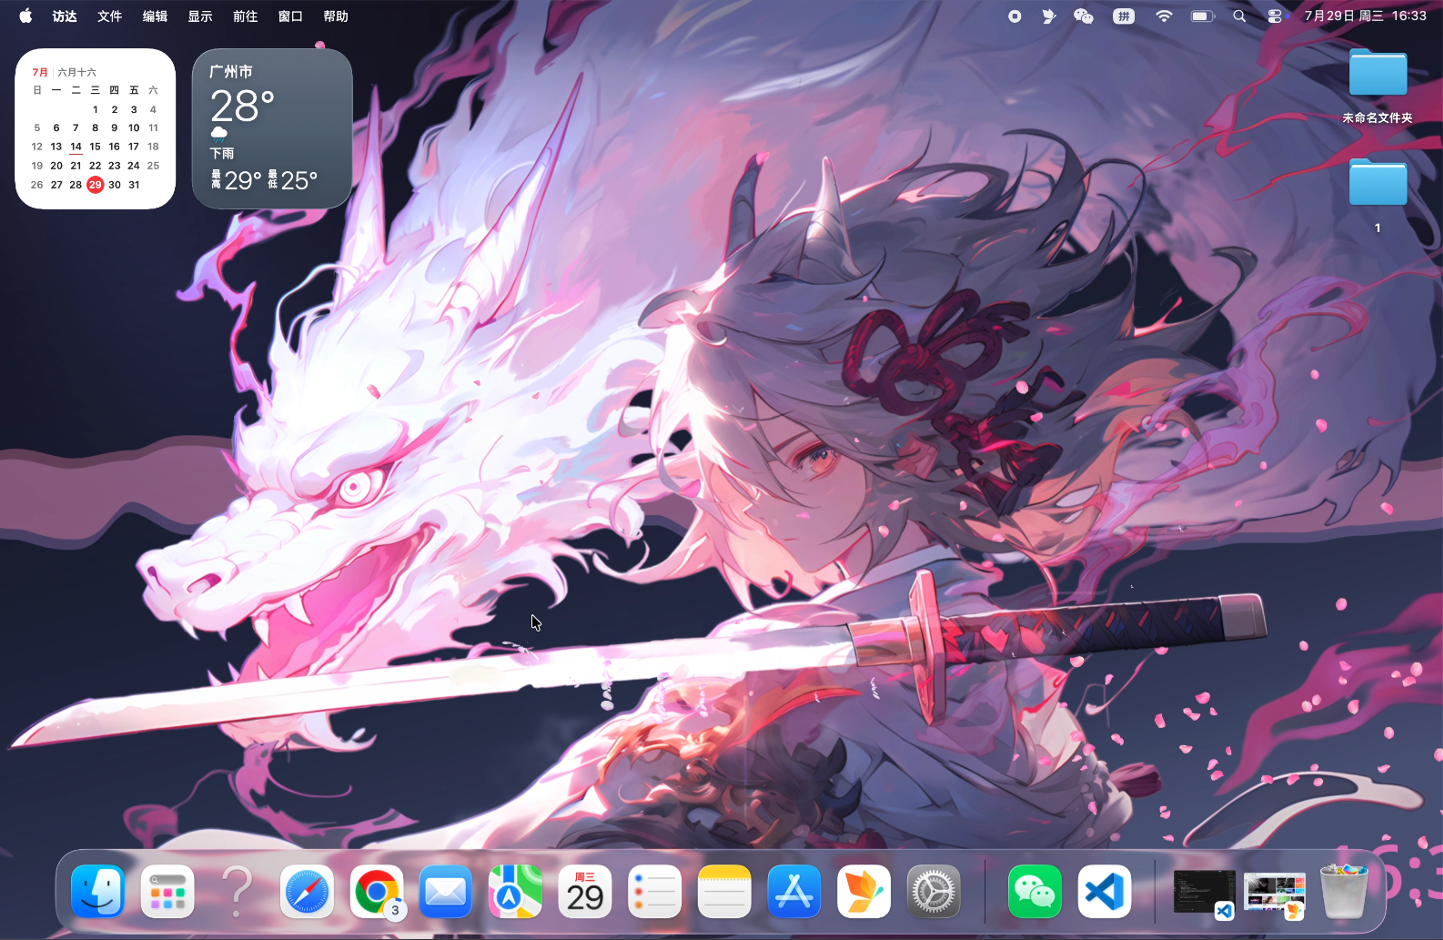Open the 窗口 menu
The image size is (1443, 940).
pos(290,16)
